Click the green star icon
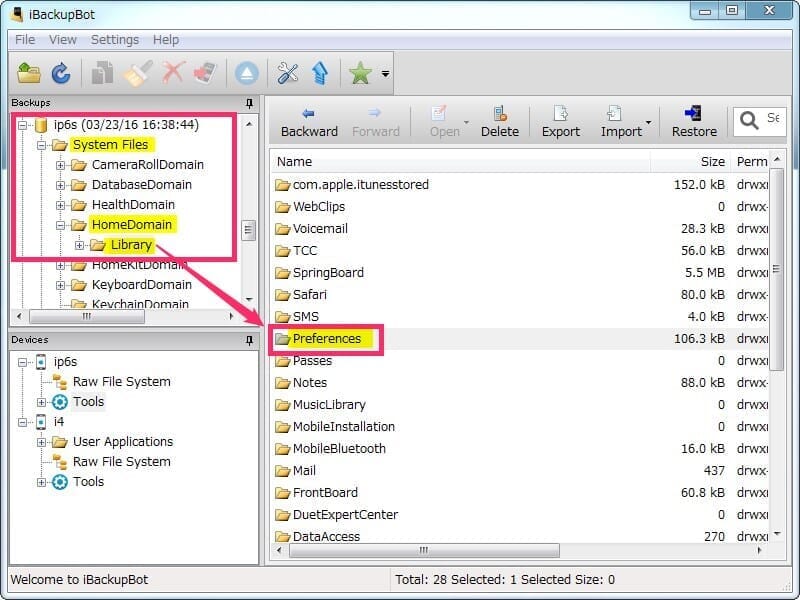The height and width of the screenshot is (600, 800). coord(360,73)
